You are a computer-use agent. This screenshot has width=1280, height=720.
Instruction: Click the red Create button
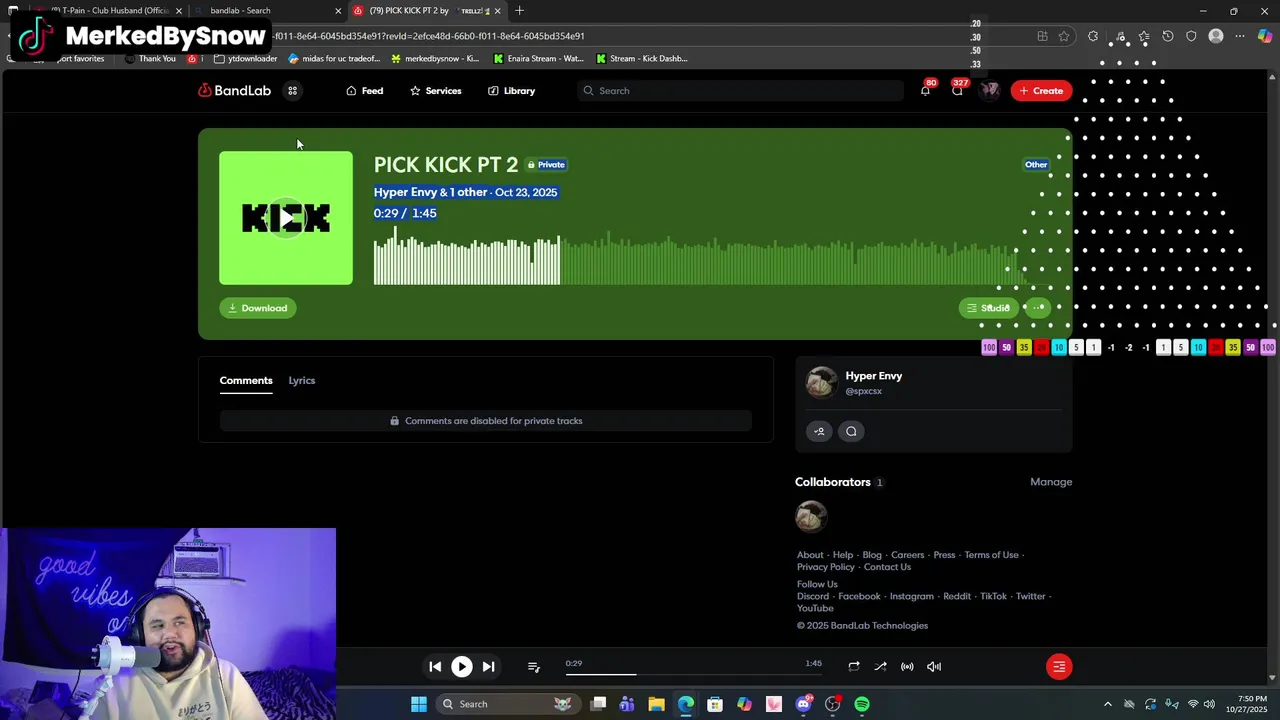click(1041, 91)
